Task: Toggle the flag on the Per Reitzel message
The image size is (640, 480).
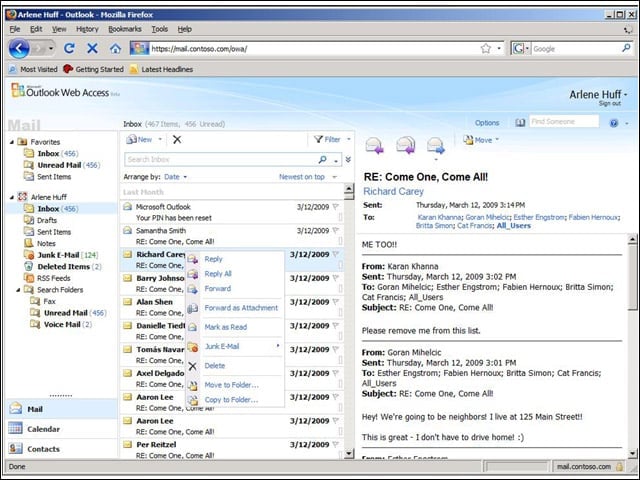Action: pyautogui.click(x=336, y=444)
